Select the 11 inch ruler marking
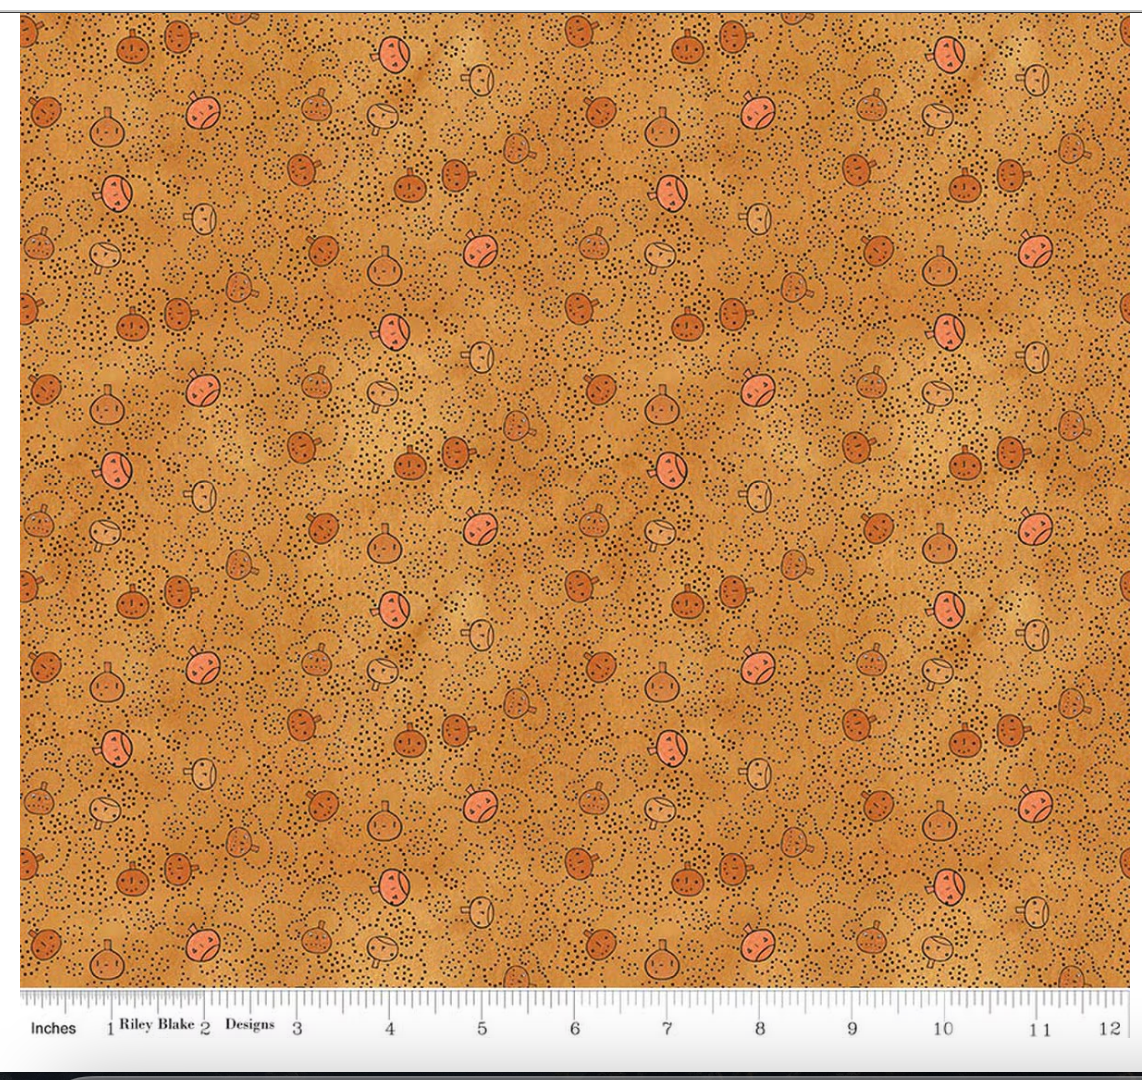 (1039, 1028)
